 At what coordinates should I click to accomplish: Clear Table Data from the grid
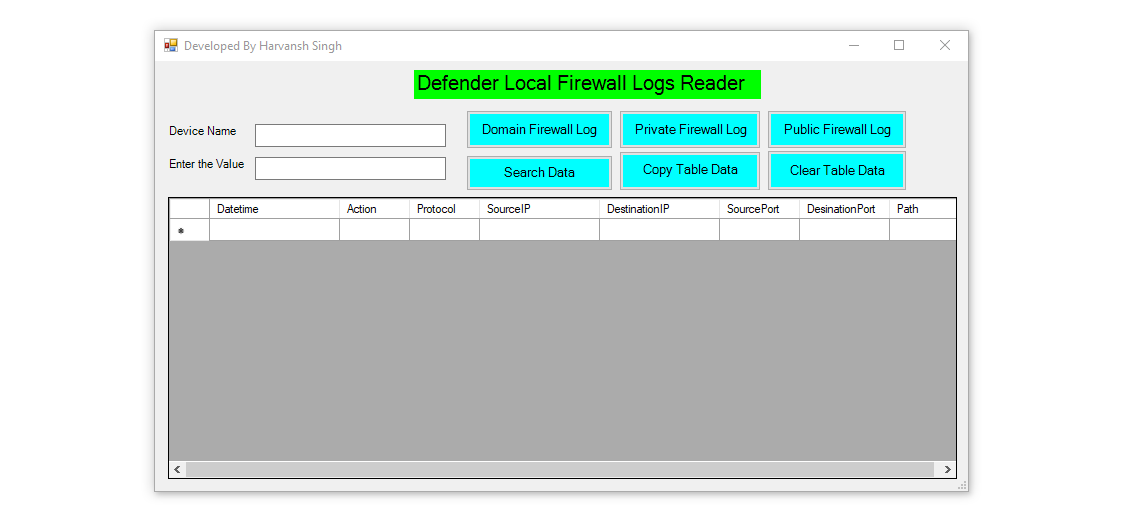pos(837,171)
